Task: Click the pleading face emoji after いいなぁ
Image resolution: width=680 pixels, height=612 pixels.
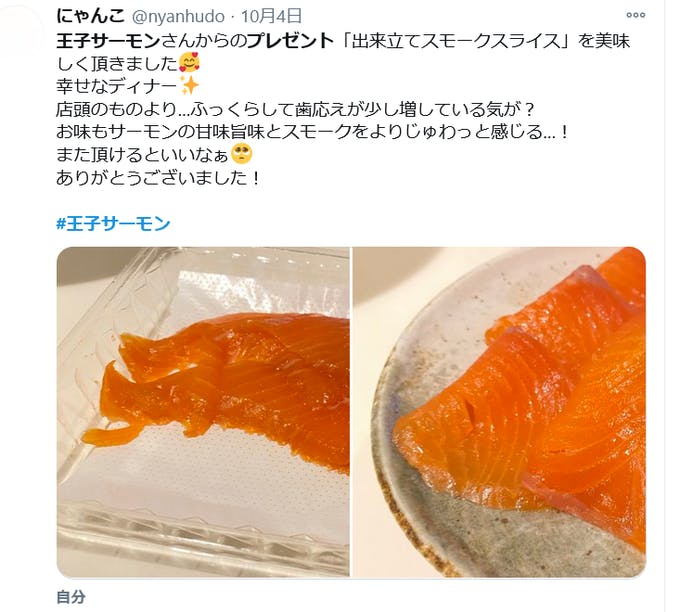Action: coord(241,154)
